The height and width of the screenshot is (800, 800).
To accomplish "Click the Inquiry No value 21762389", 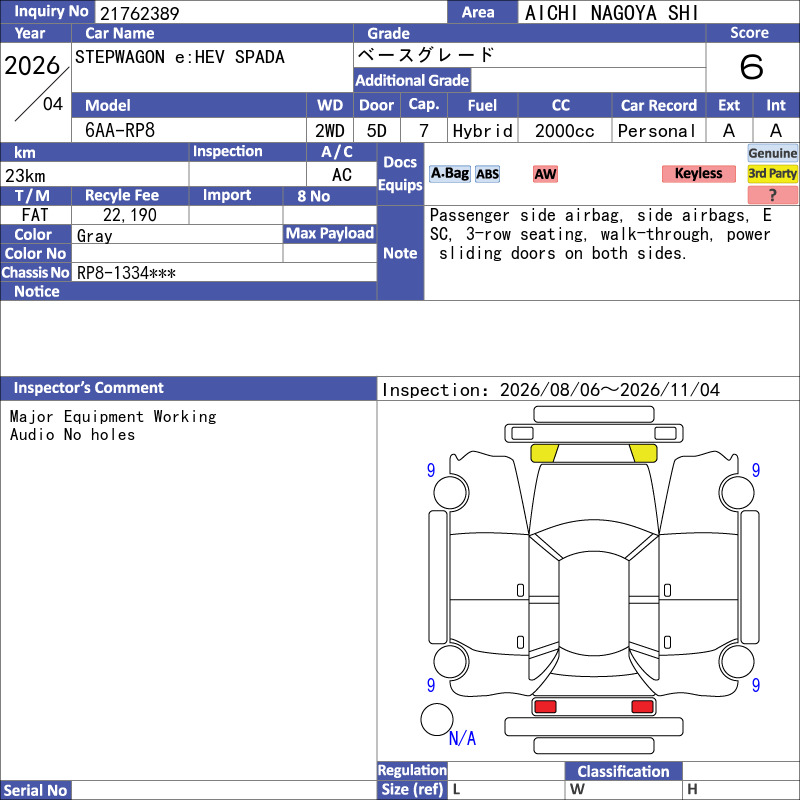I will pyautogui.click(x=139, y=13).
